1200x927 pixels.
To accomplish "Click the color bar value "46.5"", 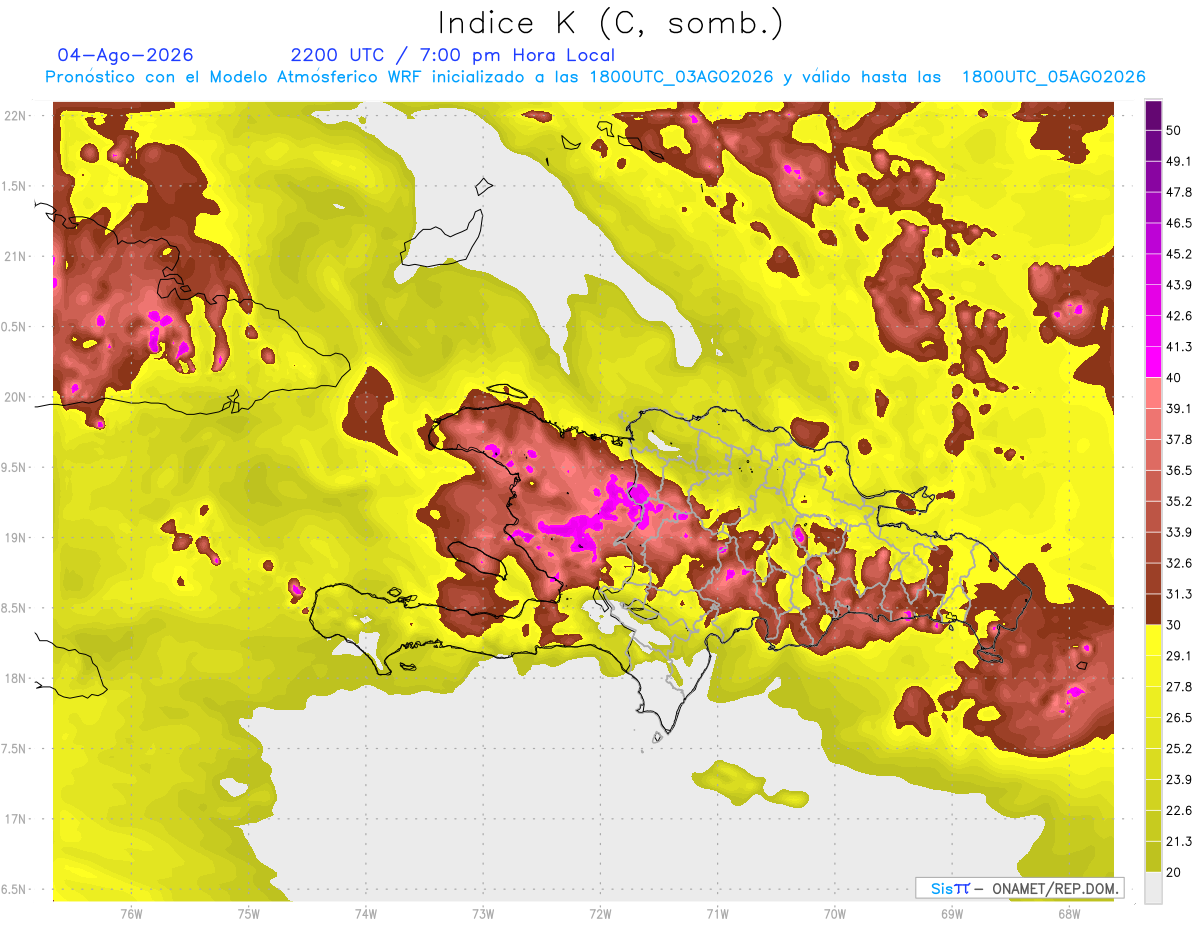I will click(1179, 223).
